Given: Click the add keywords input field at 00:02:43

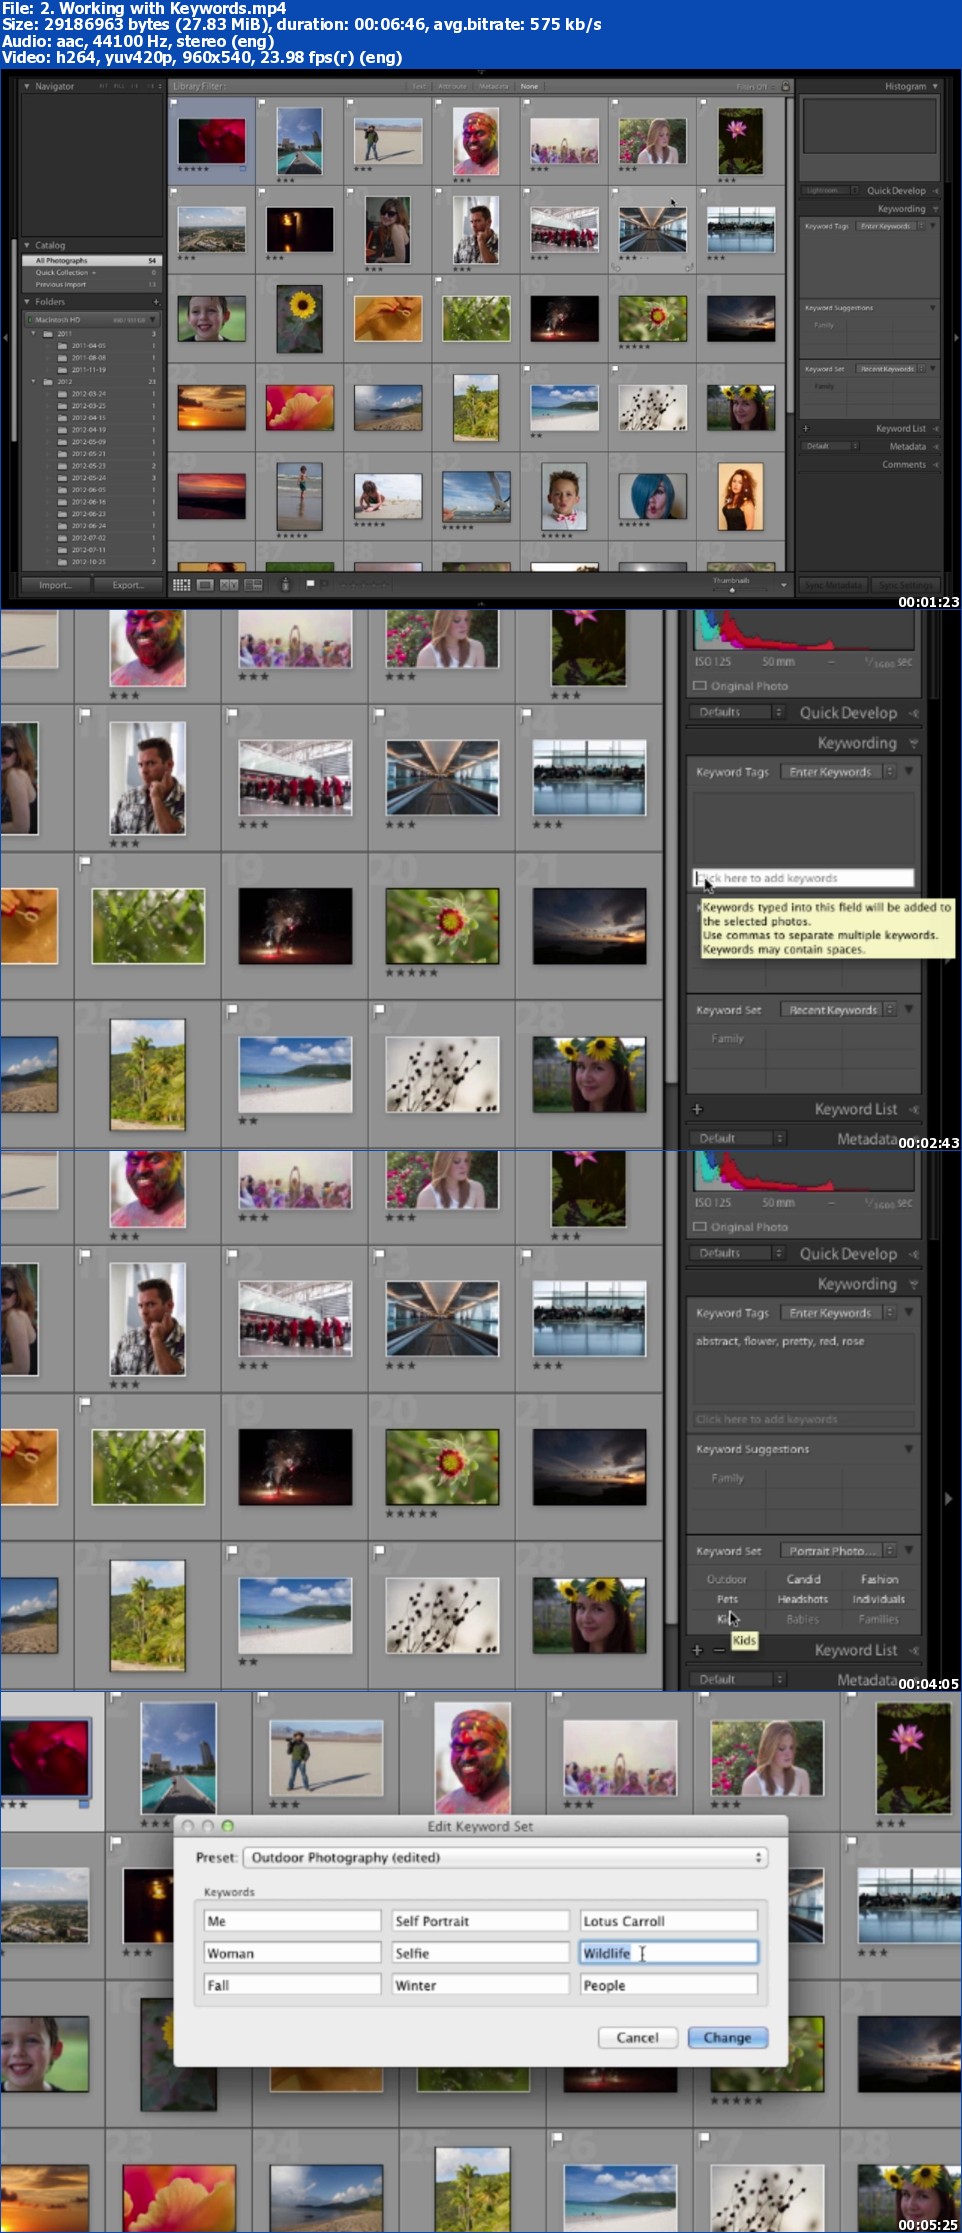Looking at the screenshot, I should pyautogui.click(x=803, y=878).
